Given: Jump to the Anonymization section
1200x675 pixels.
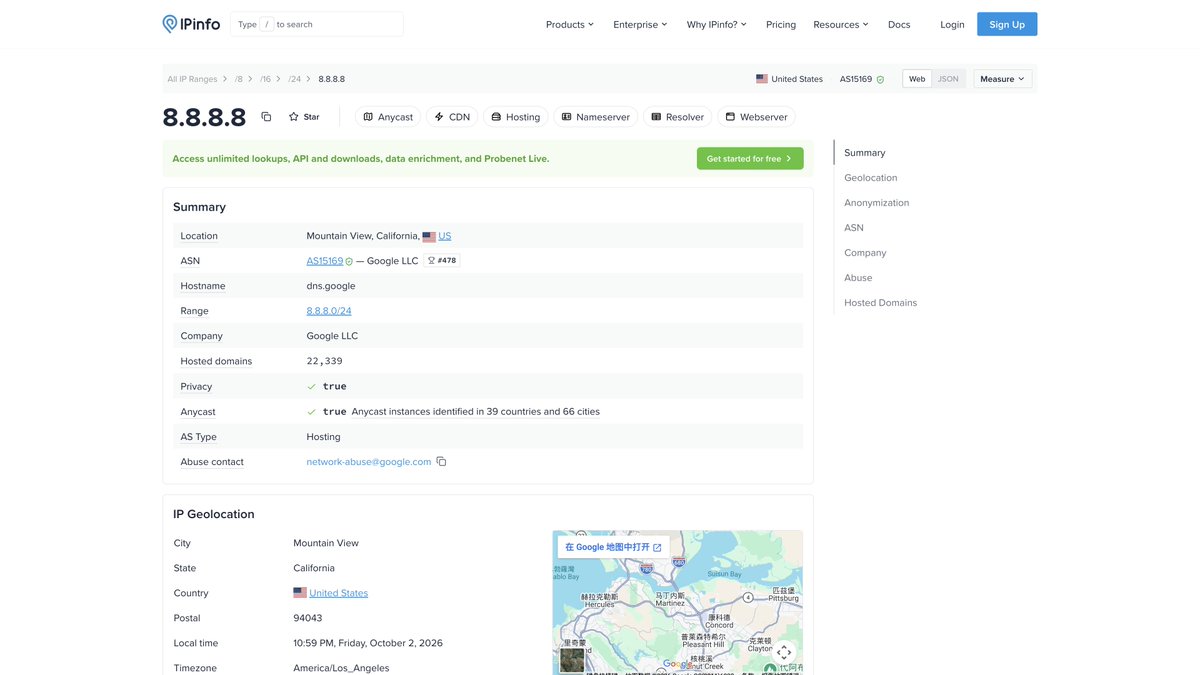Looking at the screenshot, I should click(877, 203).
